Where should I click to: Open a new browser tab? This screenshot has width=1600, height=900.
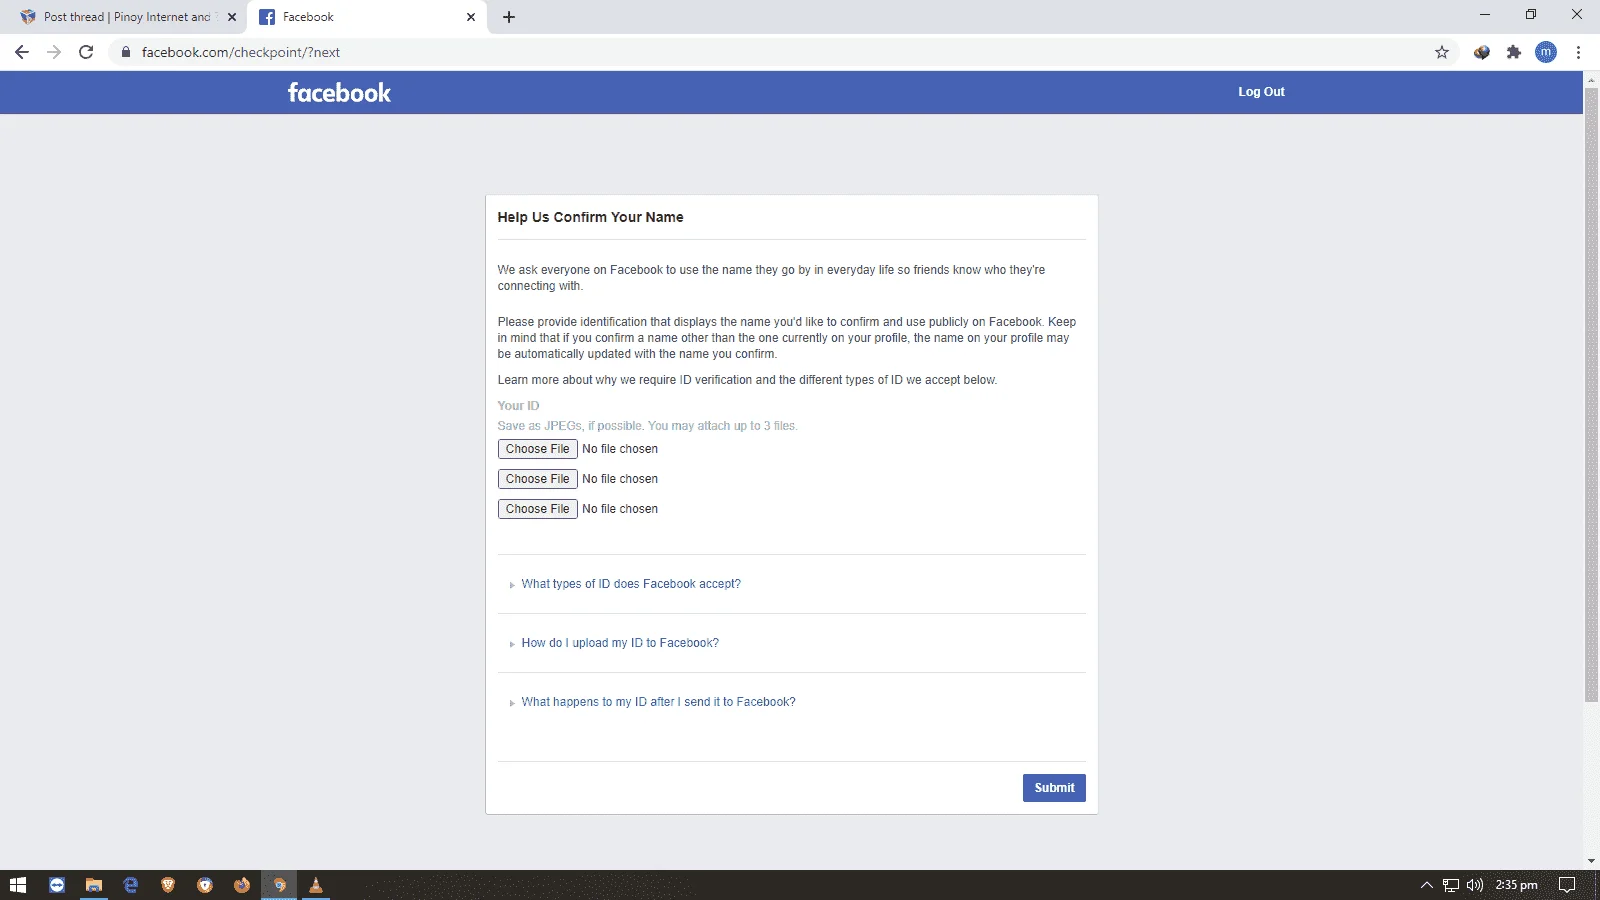point(509,17)
